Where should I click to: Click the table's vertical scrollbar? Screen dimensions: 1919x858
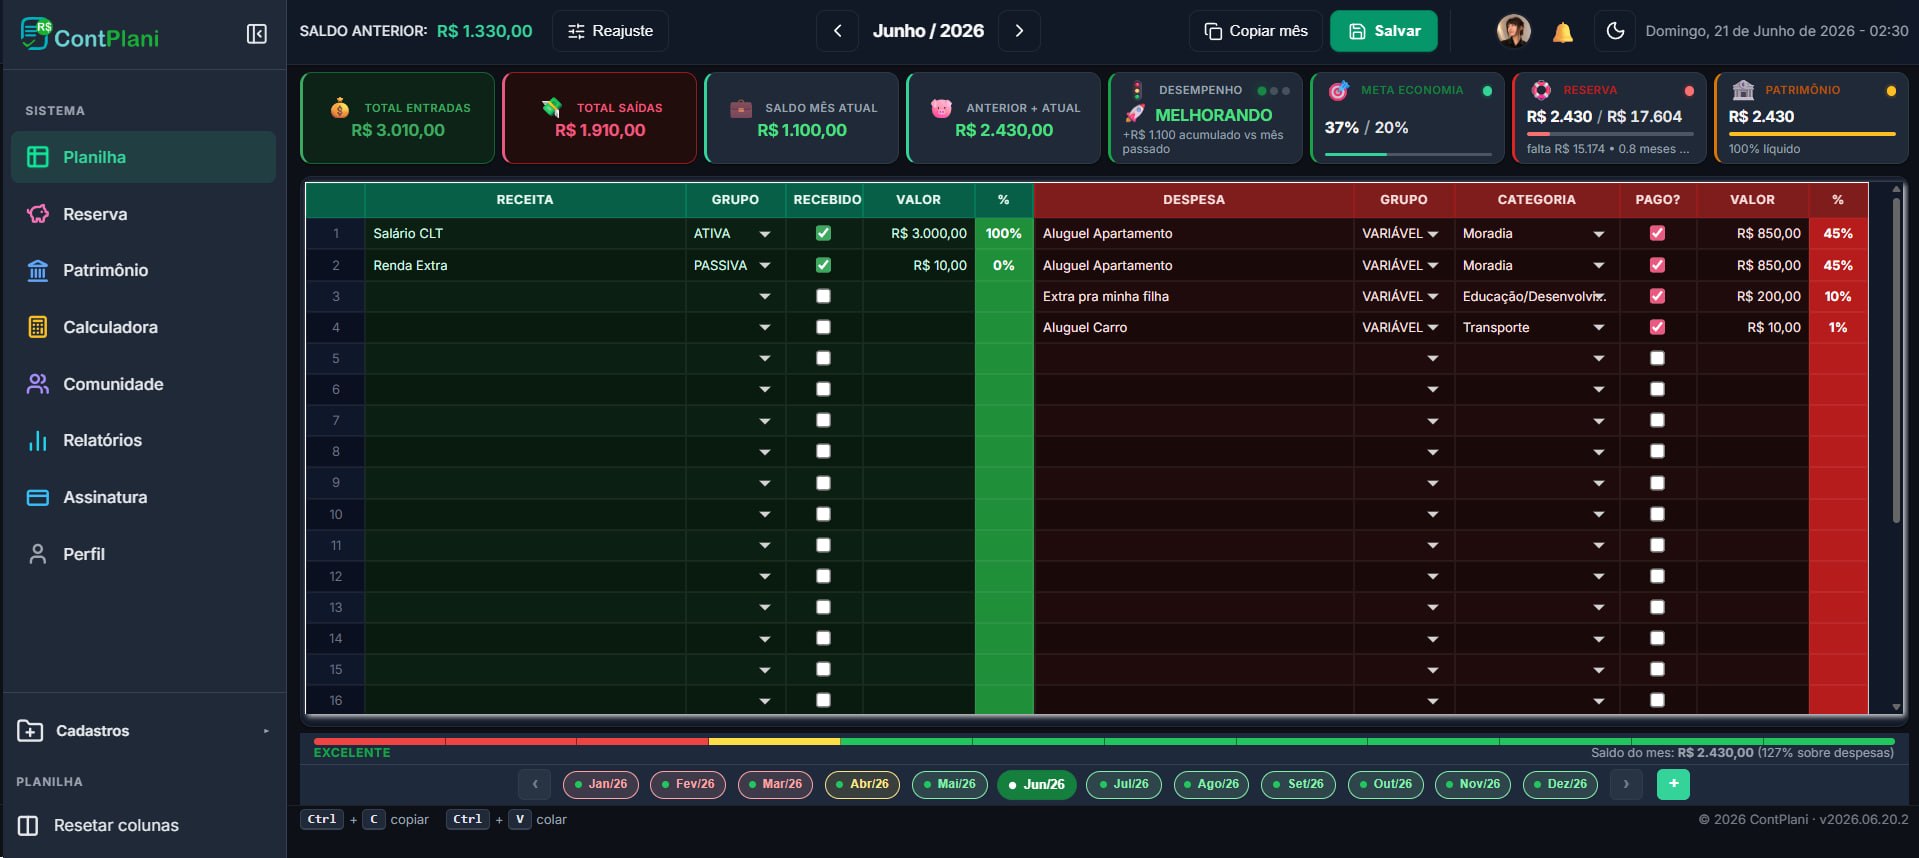click(1896, 360)
